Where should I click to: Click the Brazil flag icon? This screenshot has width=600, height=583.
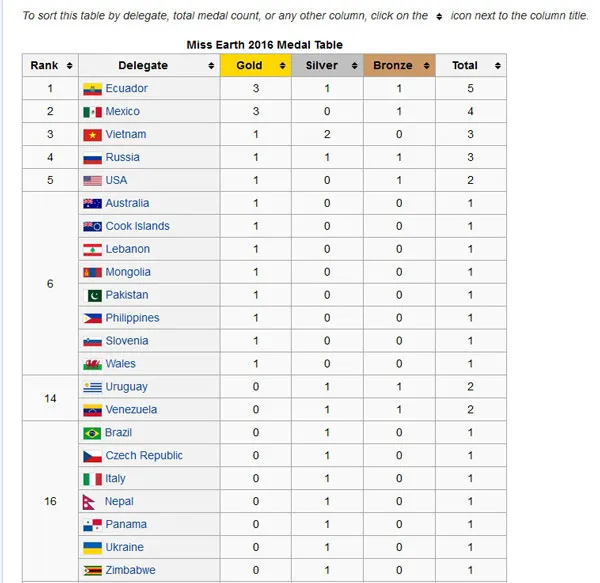click(x=92, y=433)
